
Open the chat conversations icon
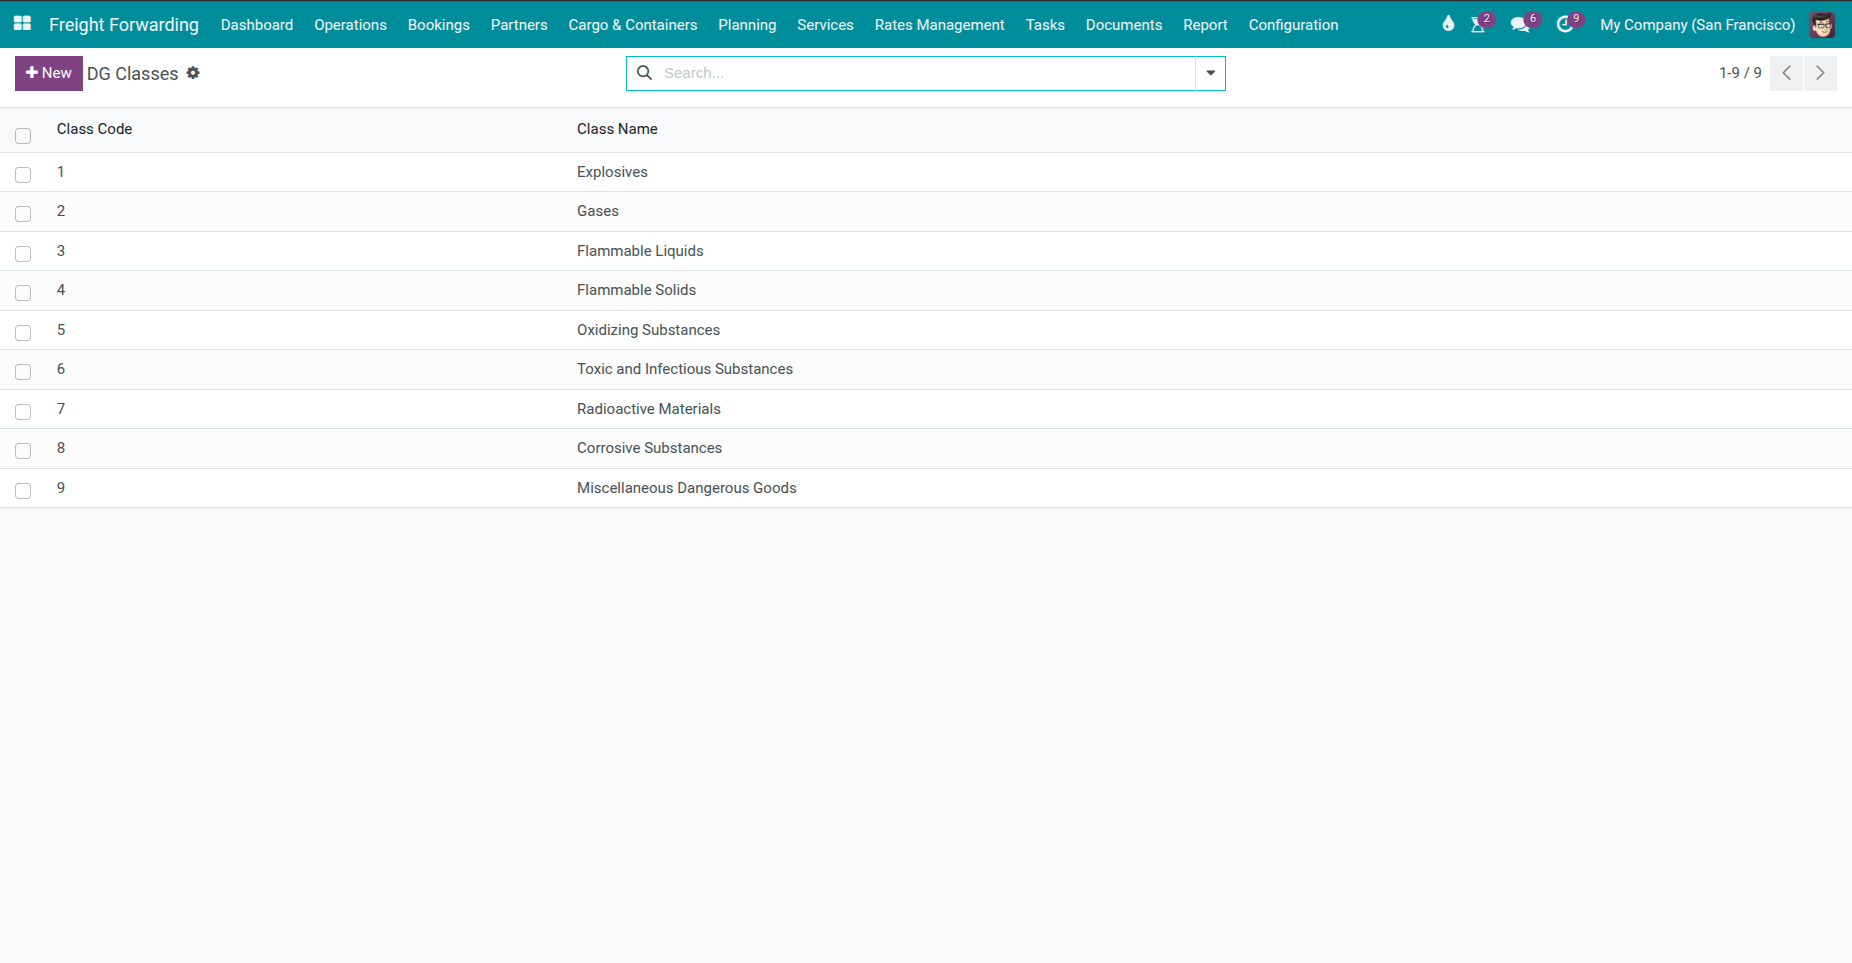coord(1520,25)
